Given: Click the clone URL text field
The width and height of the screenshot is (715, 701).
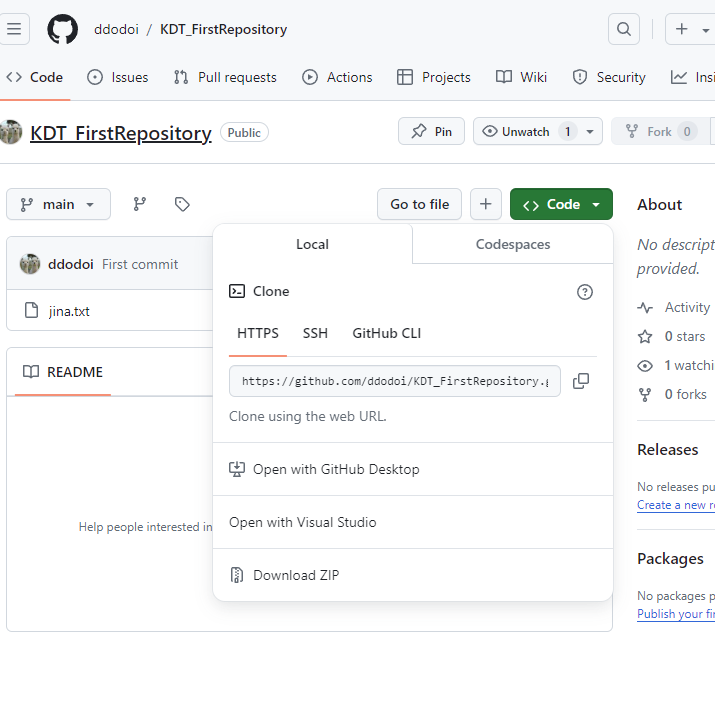Looking at the screenshot, I should [395, 381].
